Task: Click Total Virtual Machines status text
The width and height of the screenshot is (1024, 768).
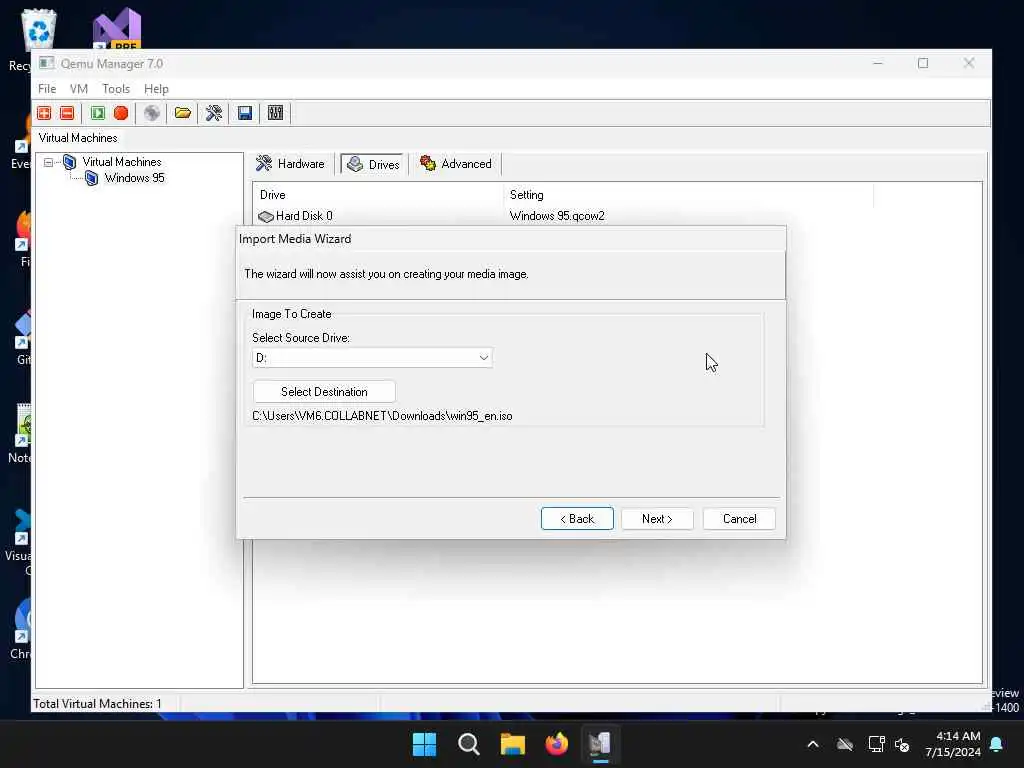Action: coord(97,704)
